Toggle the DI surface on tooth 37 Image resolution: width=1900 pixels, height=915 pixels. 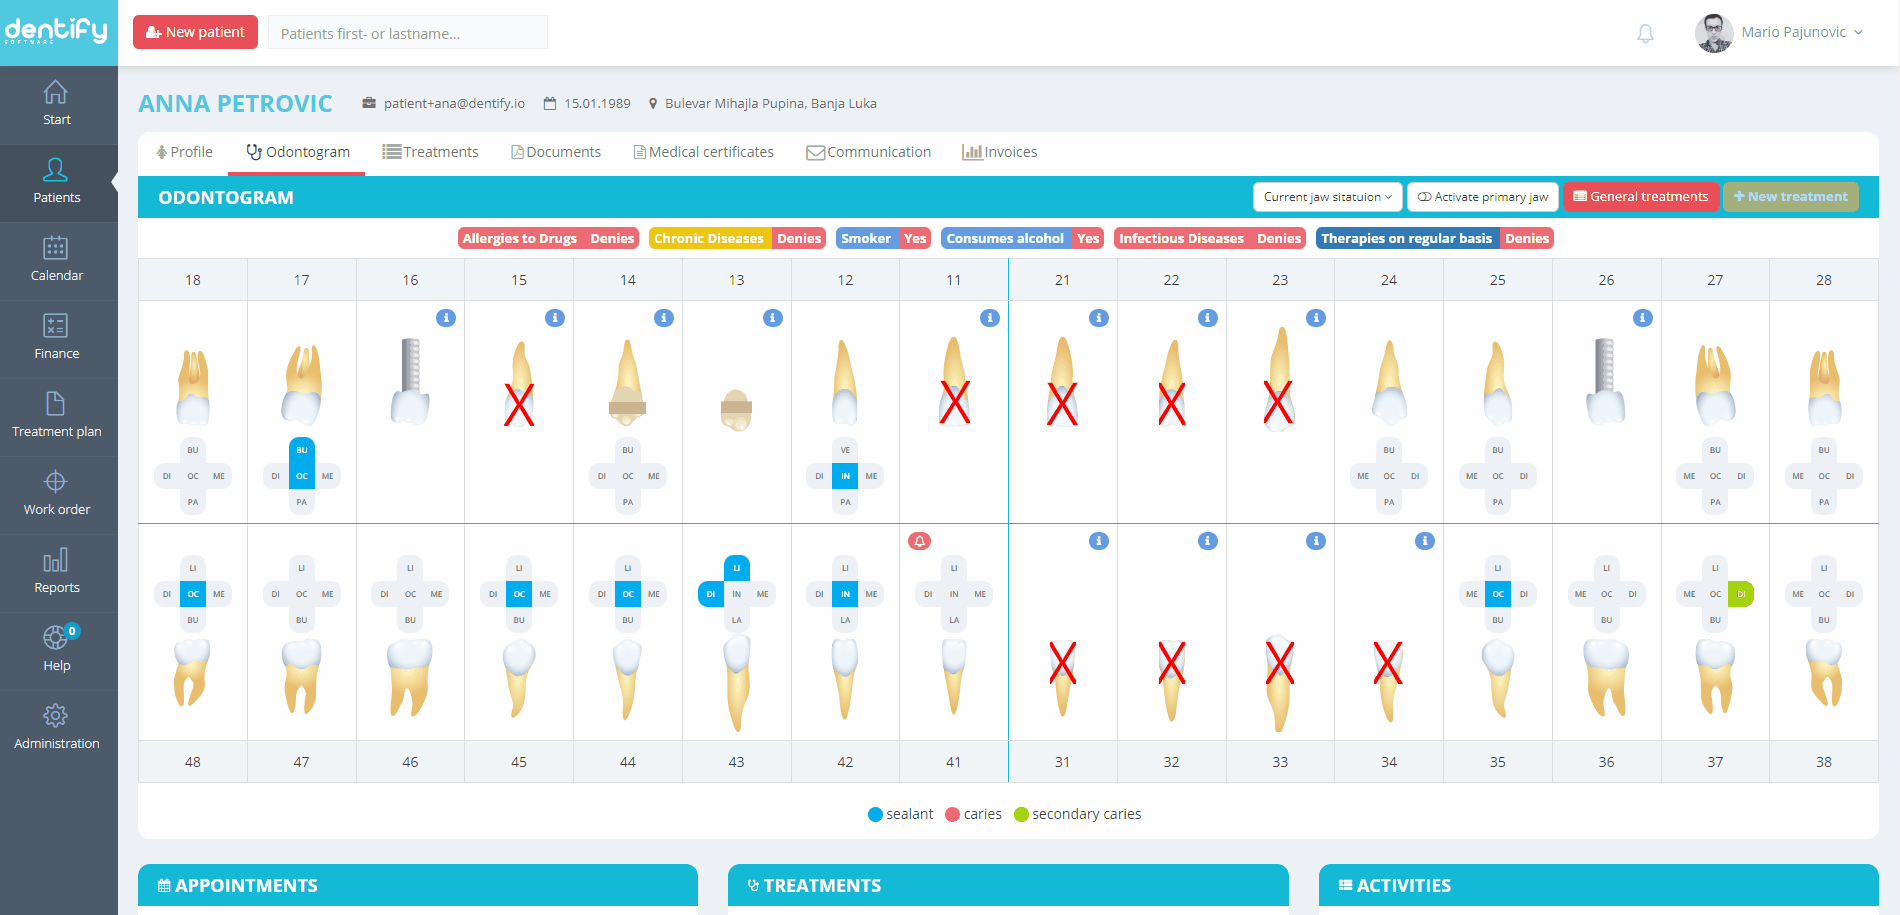pyautogui.click(x=1741, y=594)
